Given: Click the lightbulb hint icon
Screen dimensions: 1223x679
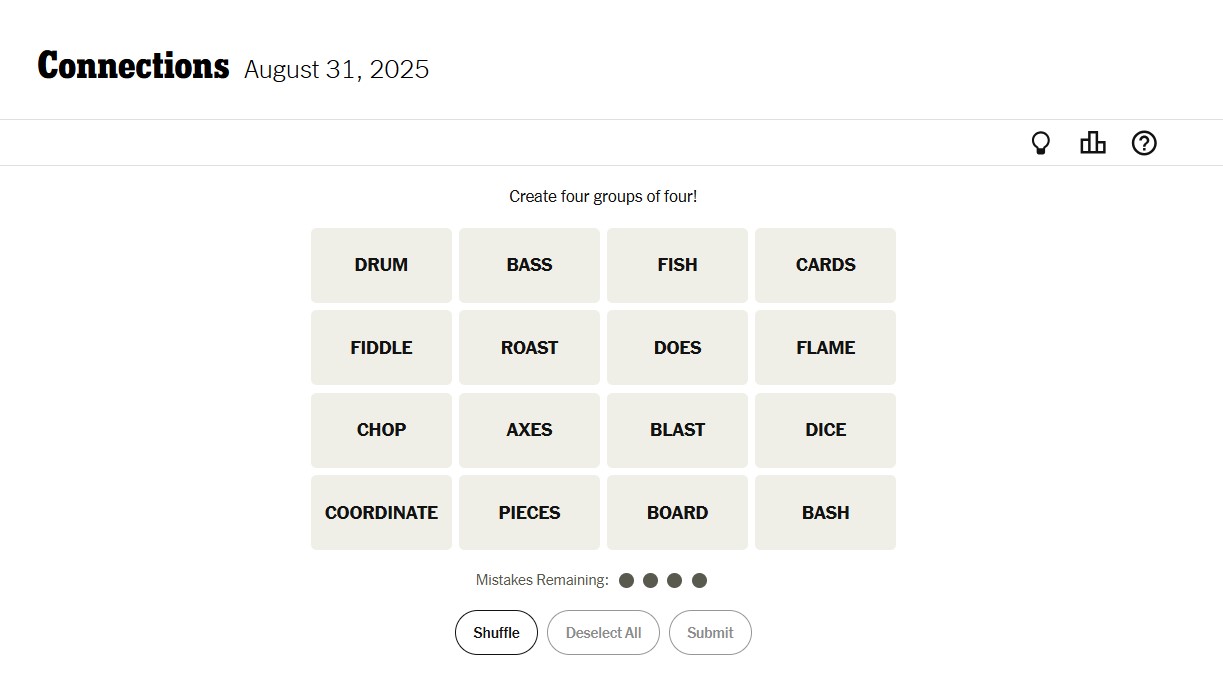Looking at the screenshot, I should [x=1040, y=143].
